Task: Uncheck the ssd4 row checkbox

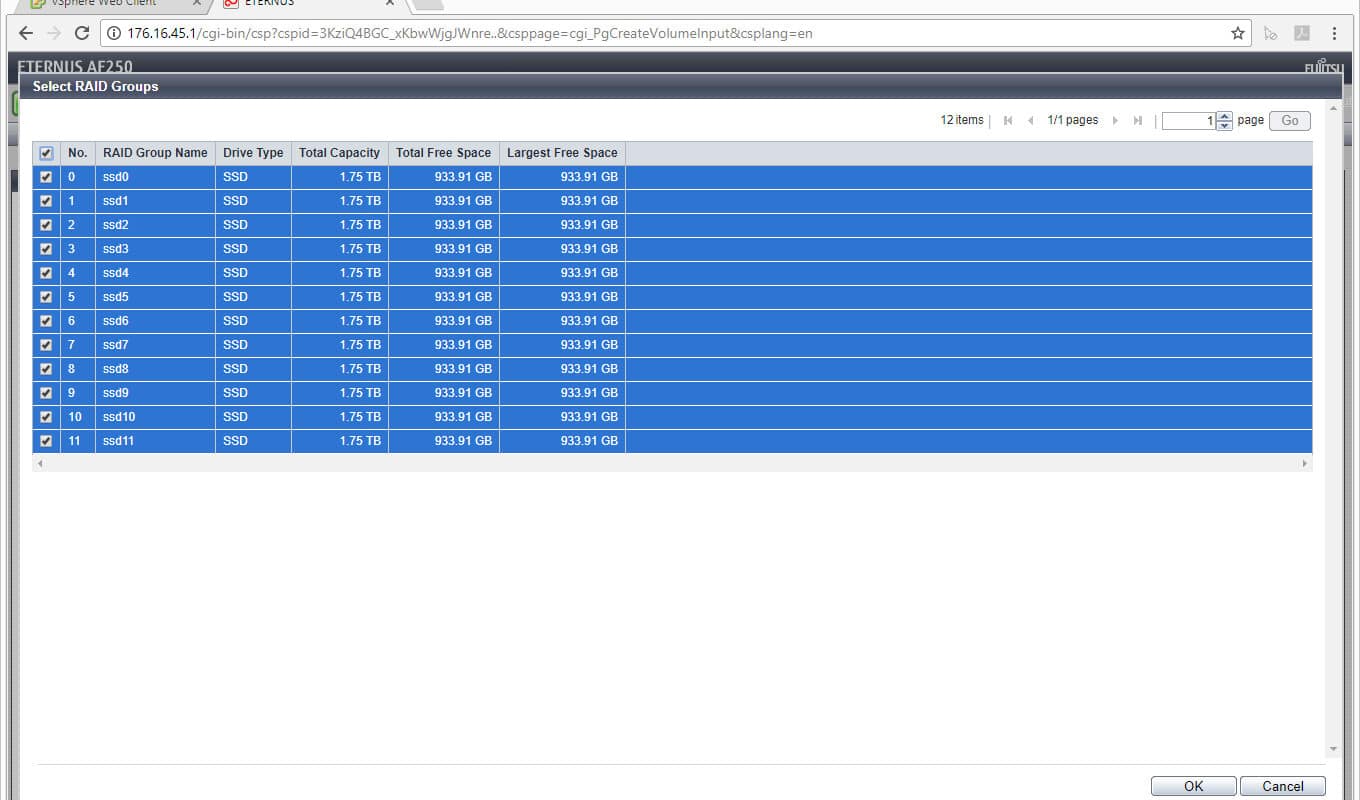Action: (46, 273)
